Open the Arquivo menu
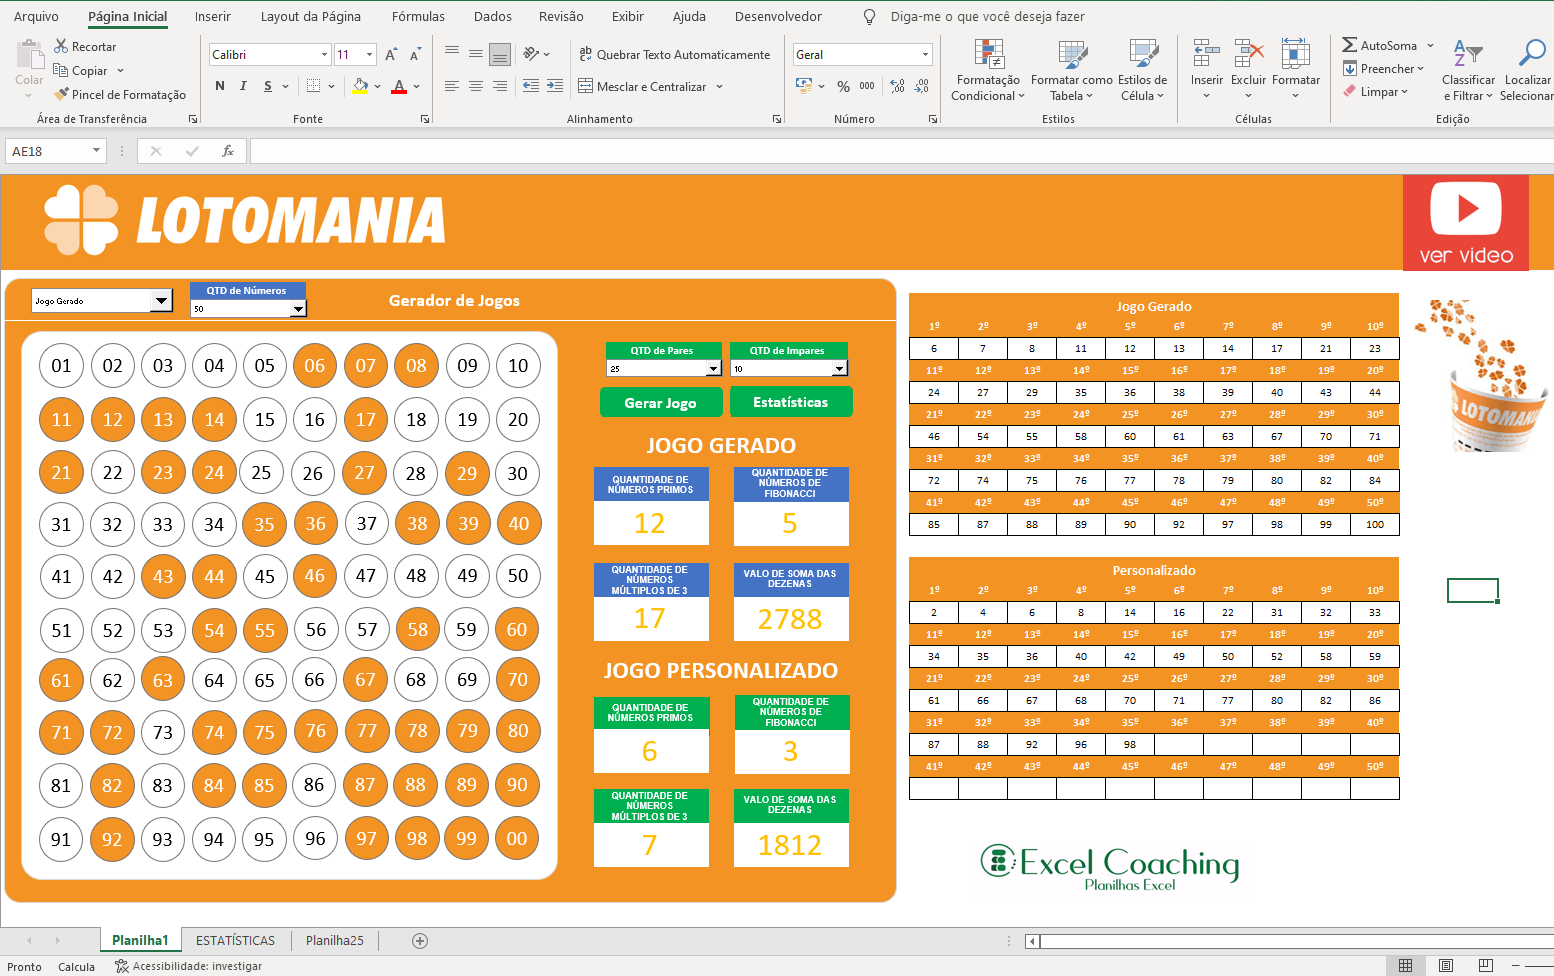Viewport: 1554px width, 976px height. pyautogui.click(x=36, y=16)
